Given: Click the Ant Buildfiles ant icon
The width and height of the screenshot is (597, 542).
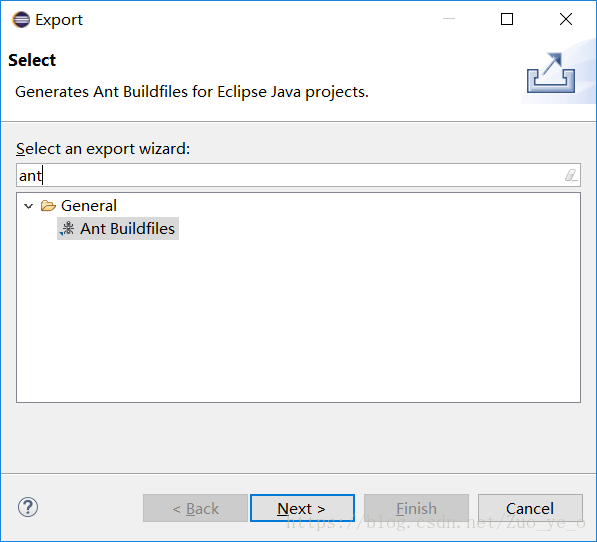Looking at the screenshot, I should [x=67, y=228].
